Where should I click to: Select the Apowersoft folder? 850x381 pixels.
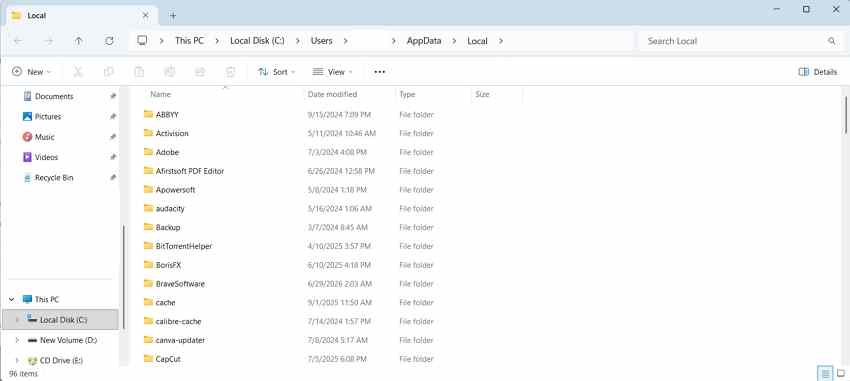point(175,190)
